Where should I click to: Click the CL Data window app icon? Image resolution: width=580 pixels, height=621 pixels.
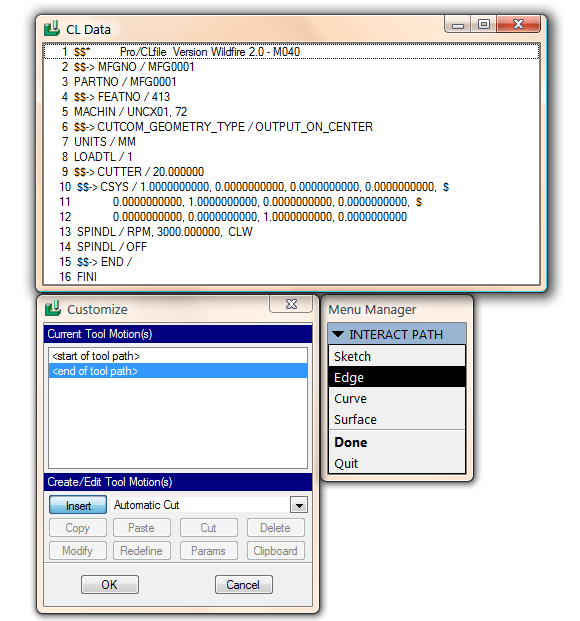[52, 29]
